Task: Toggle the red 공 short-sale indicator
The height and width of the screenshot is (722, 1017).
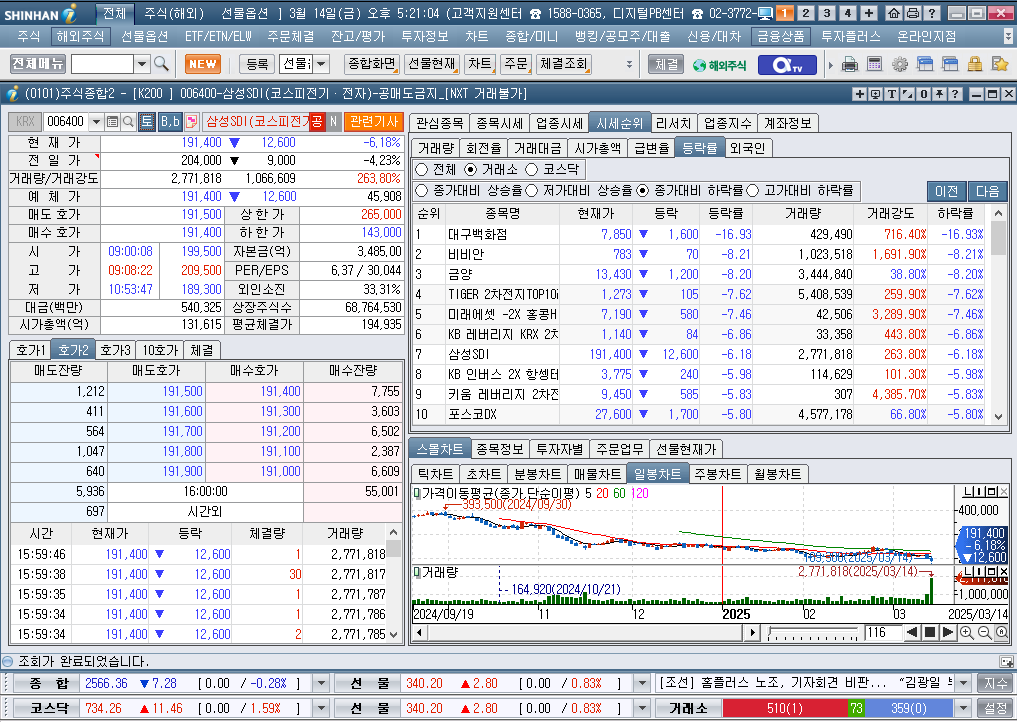Action: point(317,121)
